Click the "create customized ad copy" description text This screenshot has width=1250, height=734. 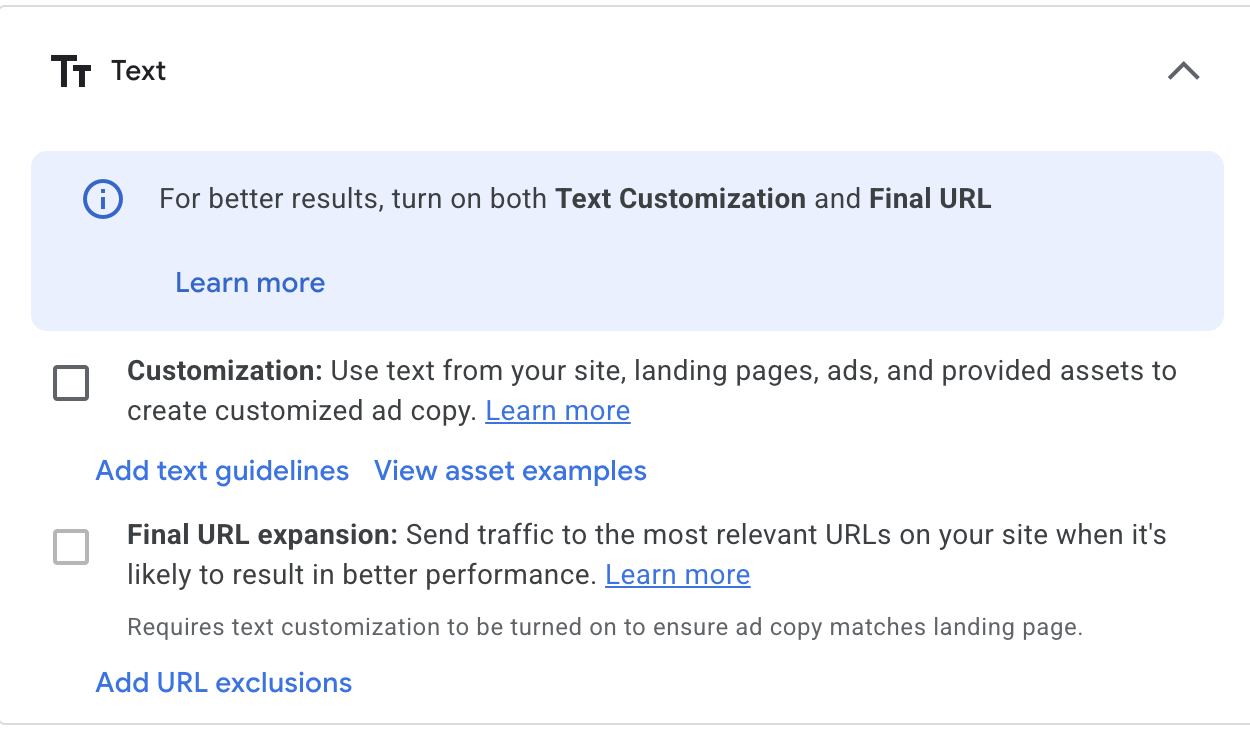click(x=301, y=411)
